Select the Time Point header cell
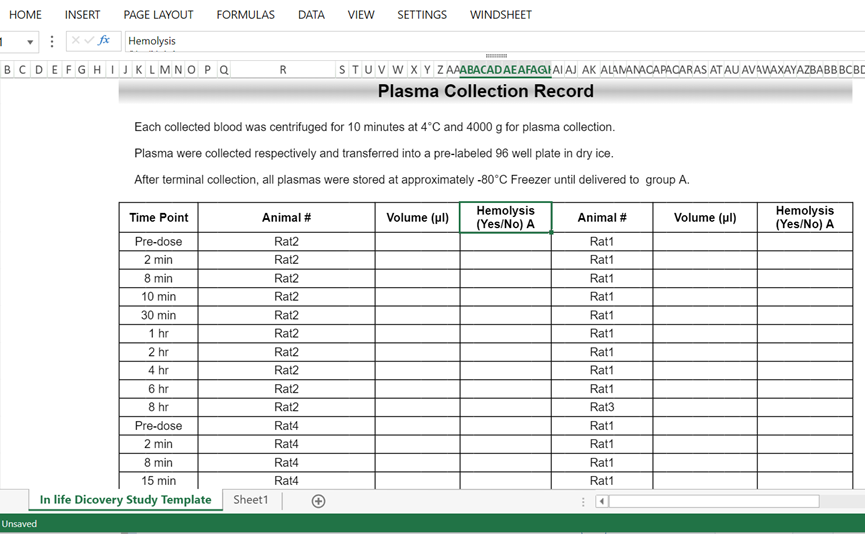865x534 pixels. point(158,218)
